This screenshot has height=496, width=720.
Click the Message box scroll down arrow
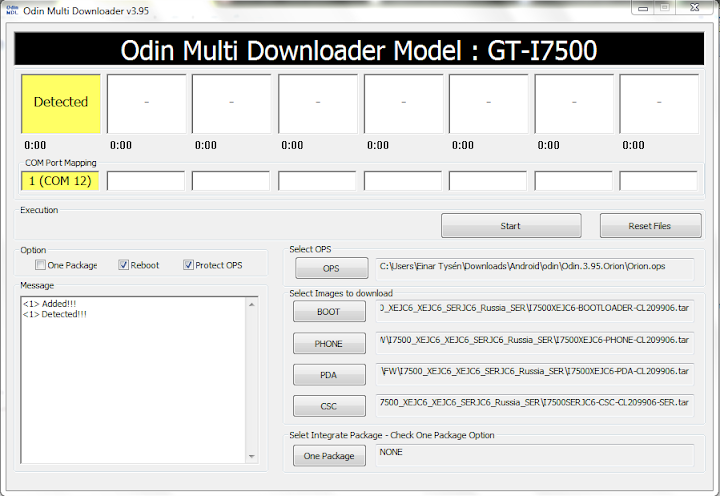[252, 456]
